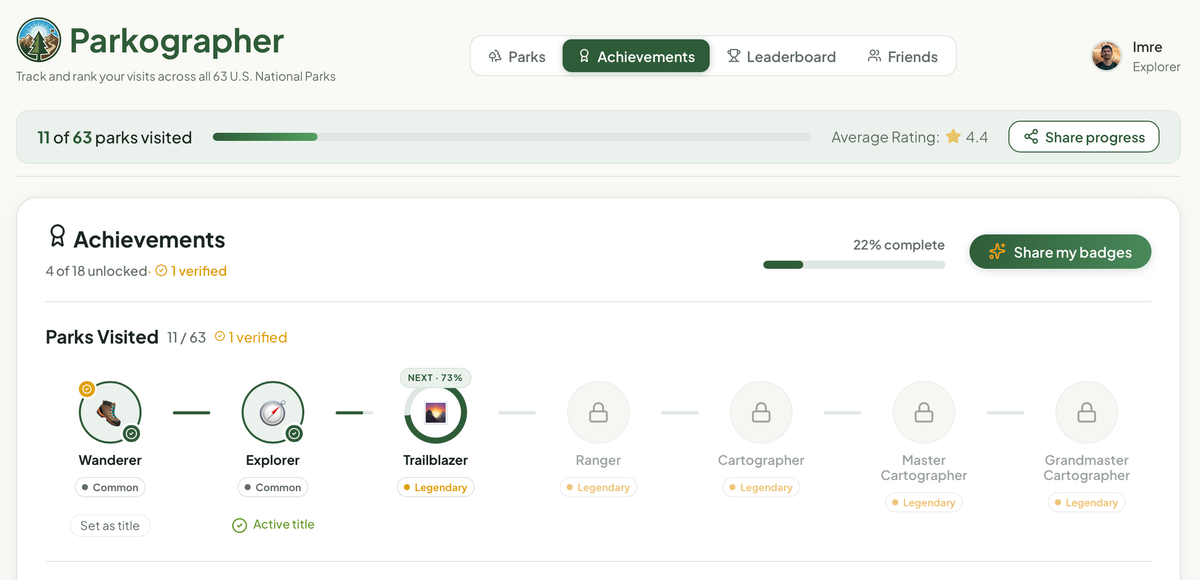Screen dimensions: 1200x580
Task: Click the 4 of 18 unlocked text
Action: [96, 271]
